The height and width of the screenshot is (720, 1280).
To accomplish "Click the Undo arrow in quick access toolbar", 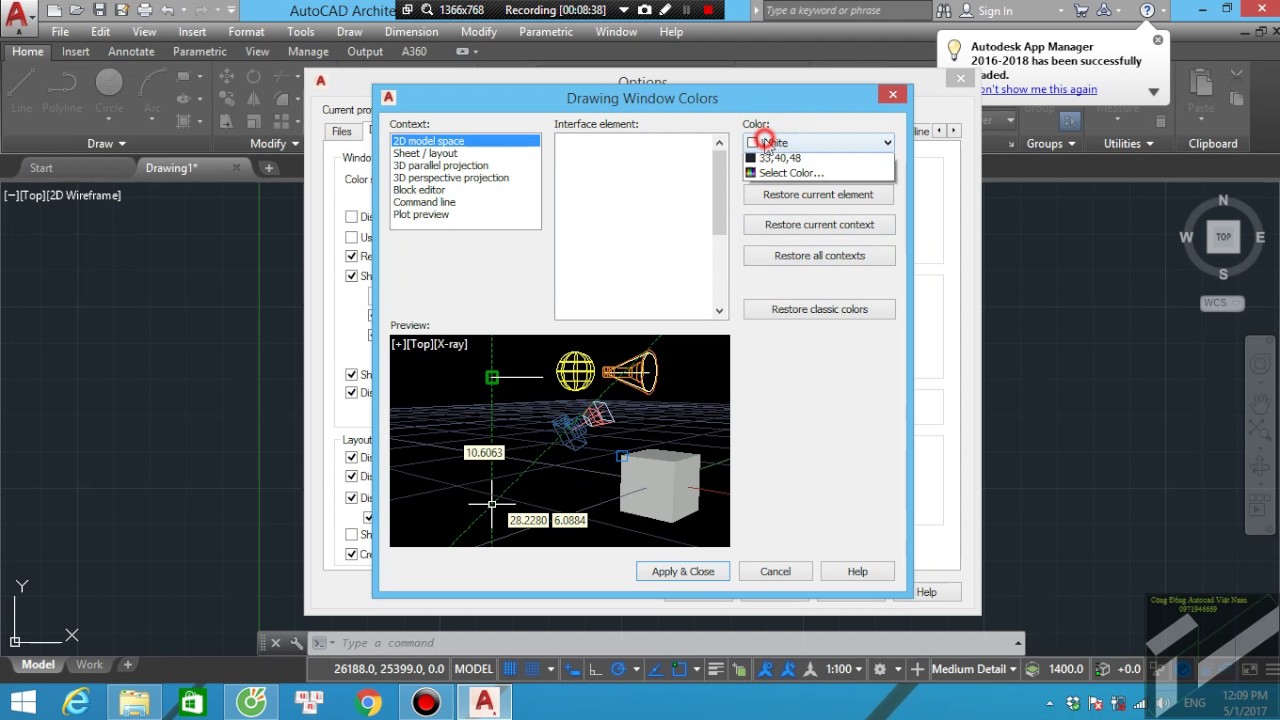I will [x=167, y=11].
